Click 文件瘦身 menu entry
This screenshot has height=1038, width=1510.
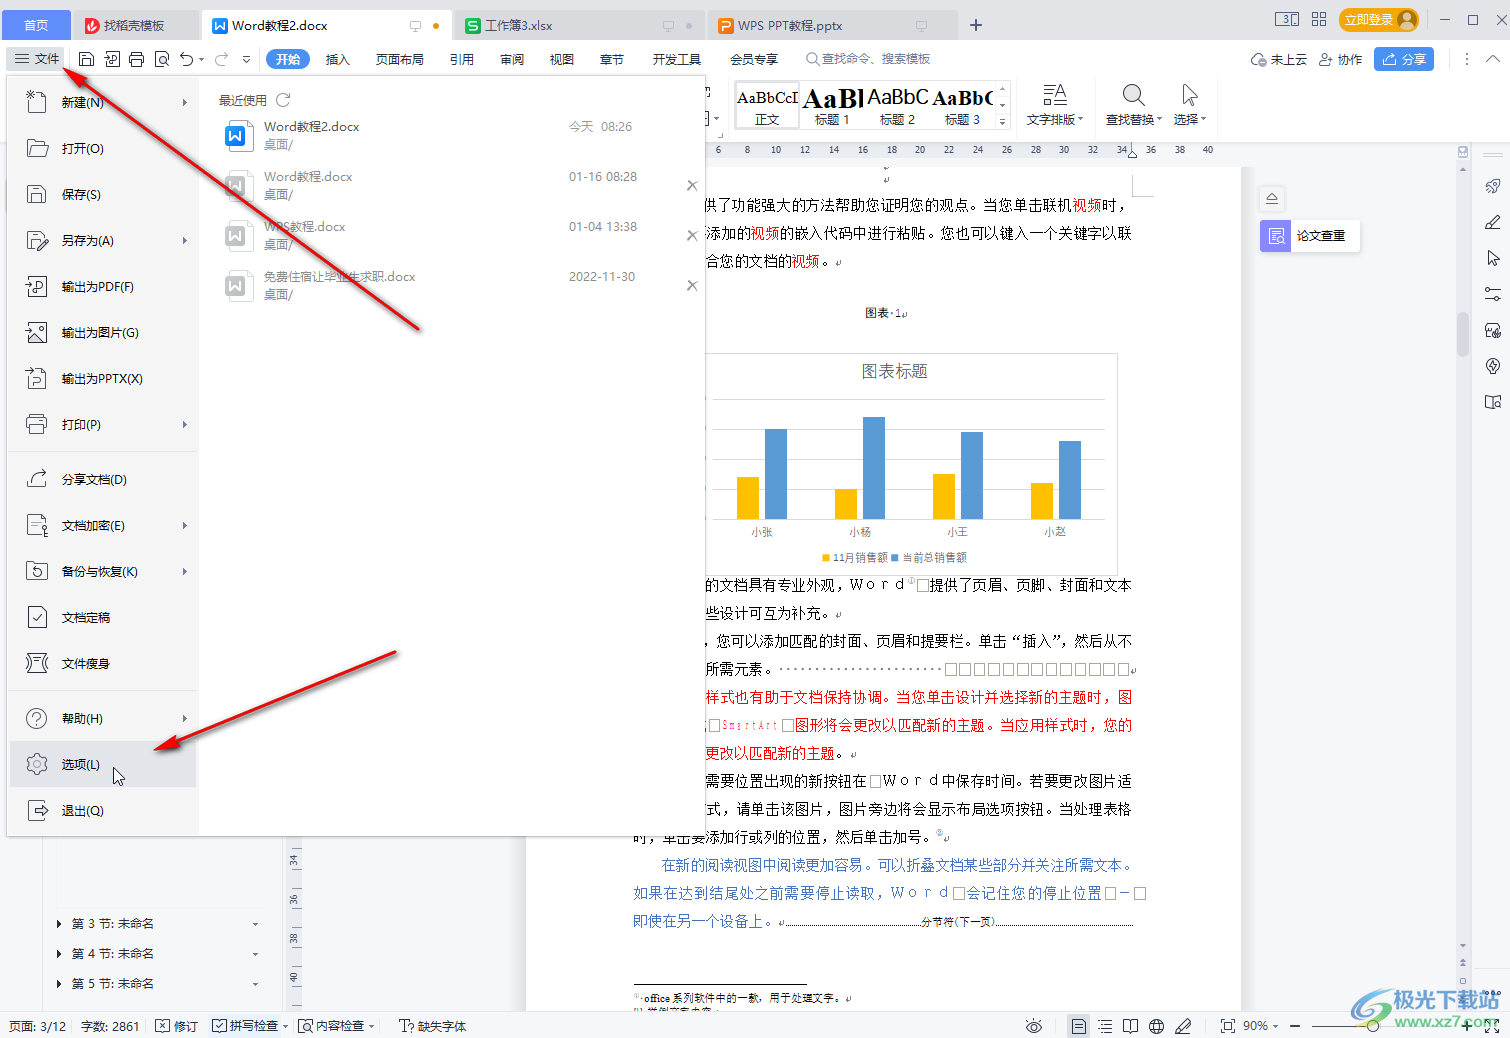[102, 663]
